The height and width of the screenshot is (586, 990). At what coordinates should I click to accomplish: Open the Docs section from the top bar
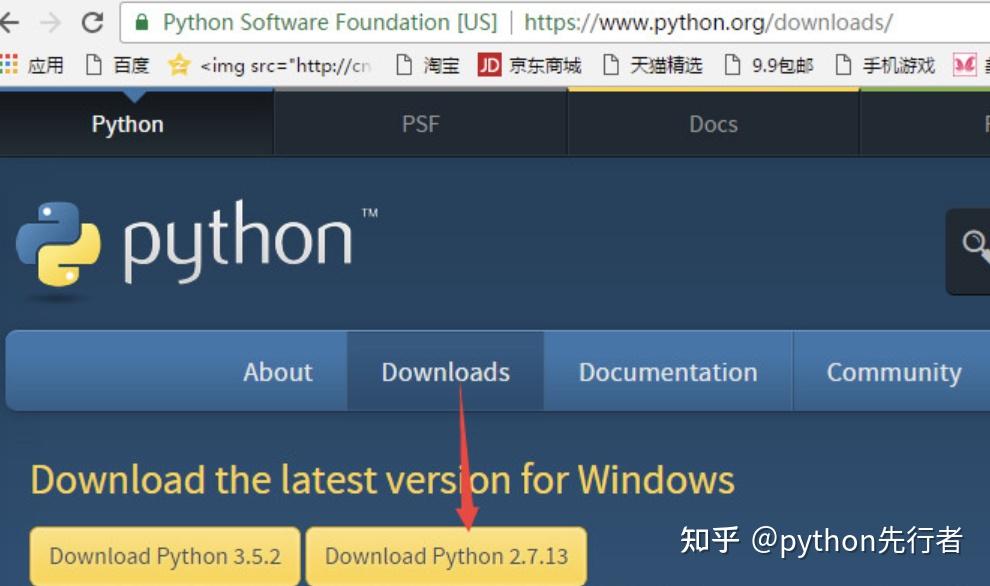pyautogui.click(x=712, y=123)
